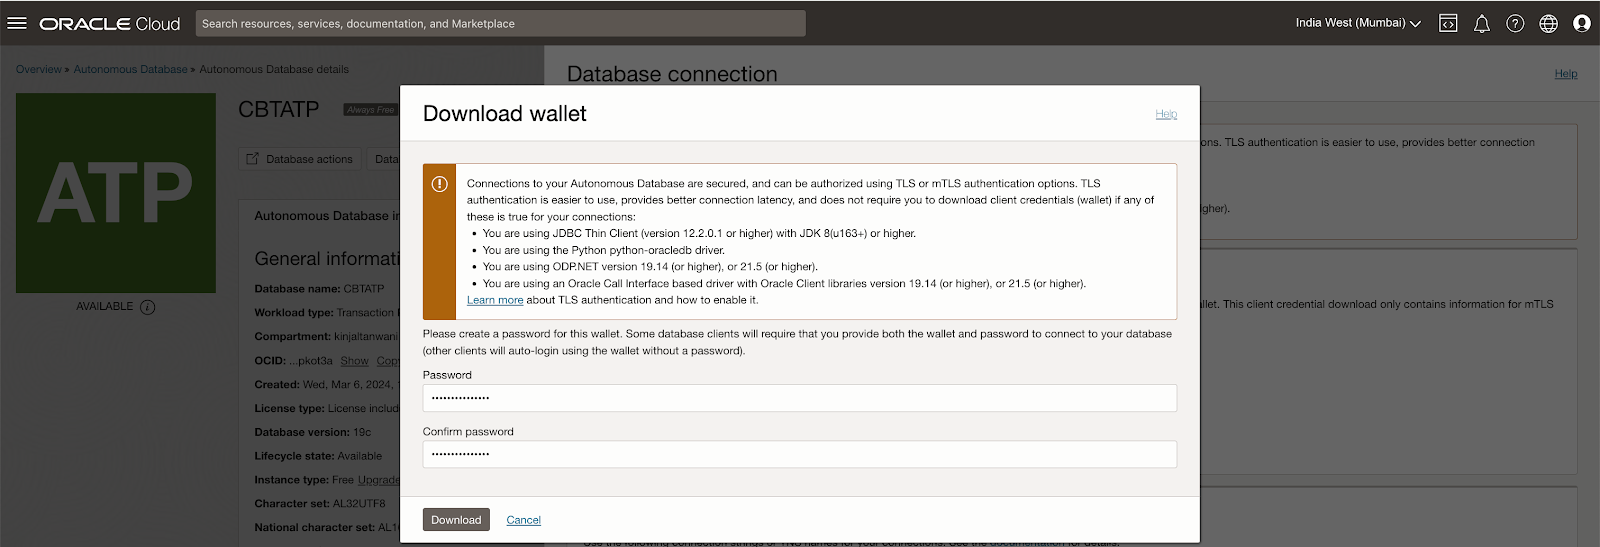Open the help question mark icon

tap(1515, 23)
